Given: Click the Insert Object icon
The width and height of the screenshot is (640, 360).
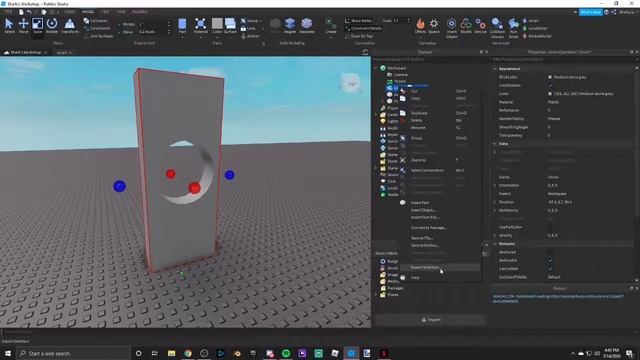Looking at the screenshot, I should 451,28.
